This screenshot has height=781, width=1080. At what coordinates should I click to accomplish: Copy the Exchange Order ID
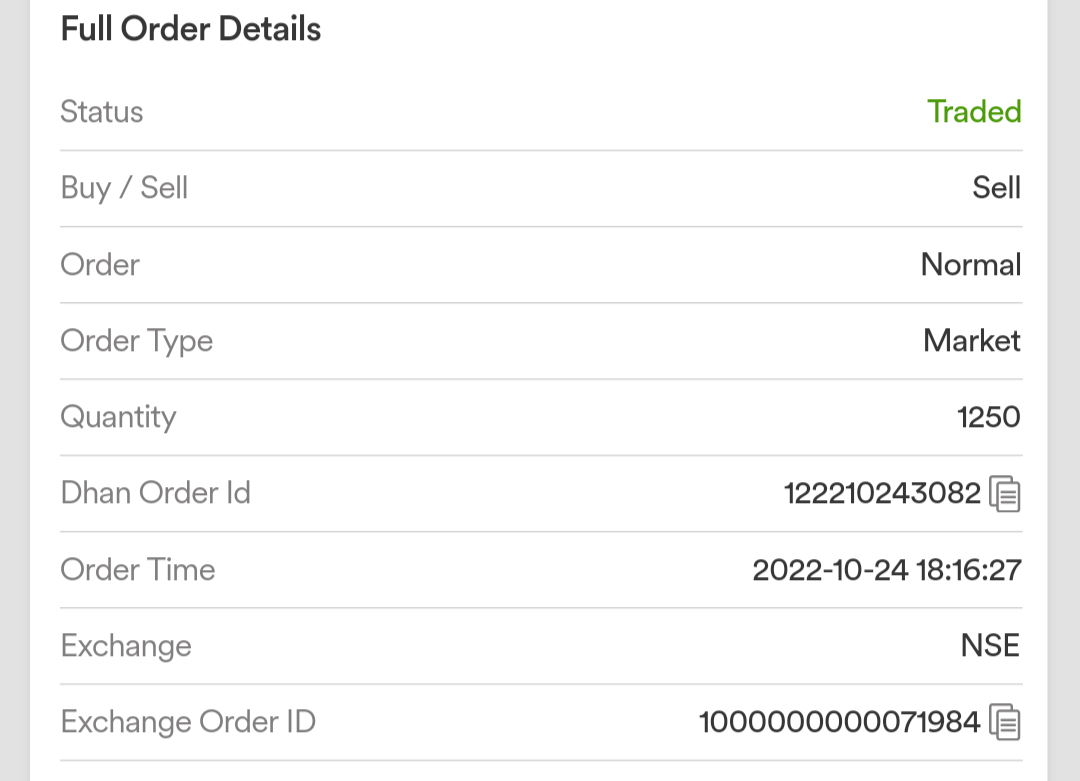pyautogui.click(x=1005, y=722)
